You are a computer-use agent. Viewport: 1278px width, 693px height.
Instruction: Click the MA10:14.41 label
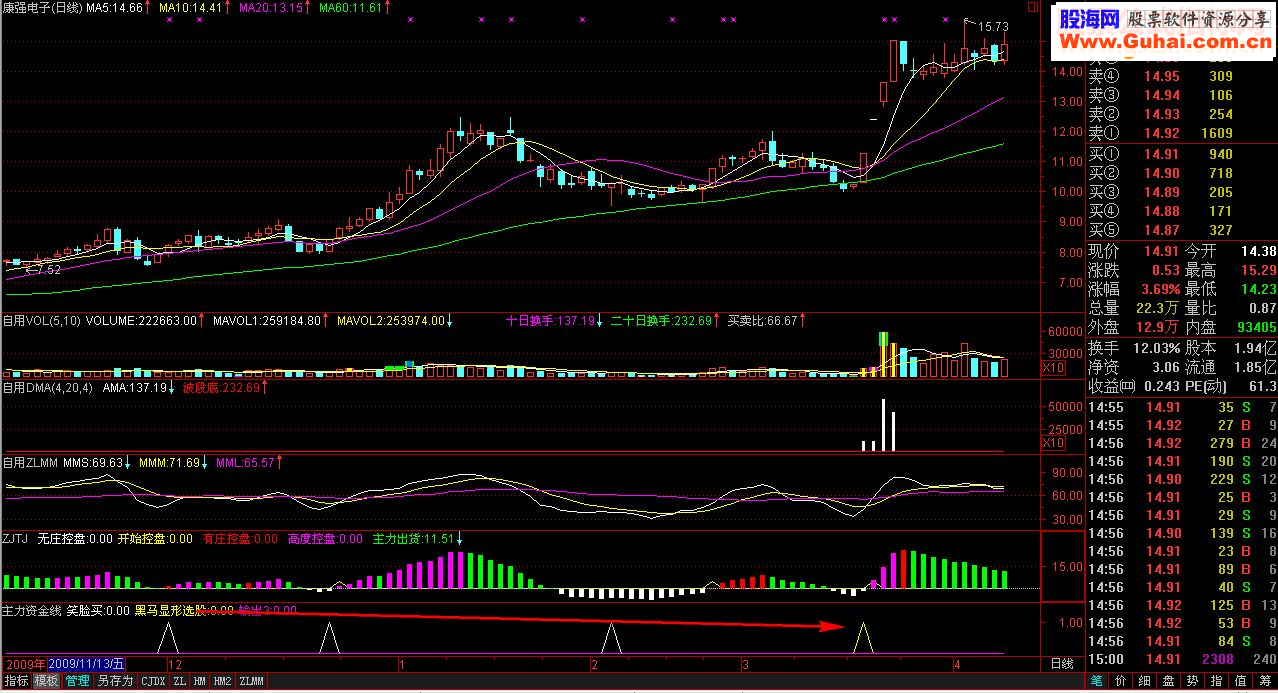(191, 7)
